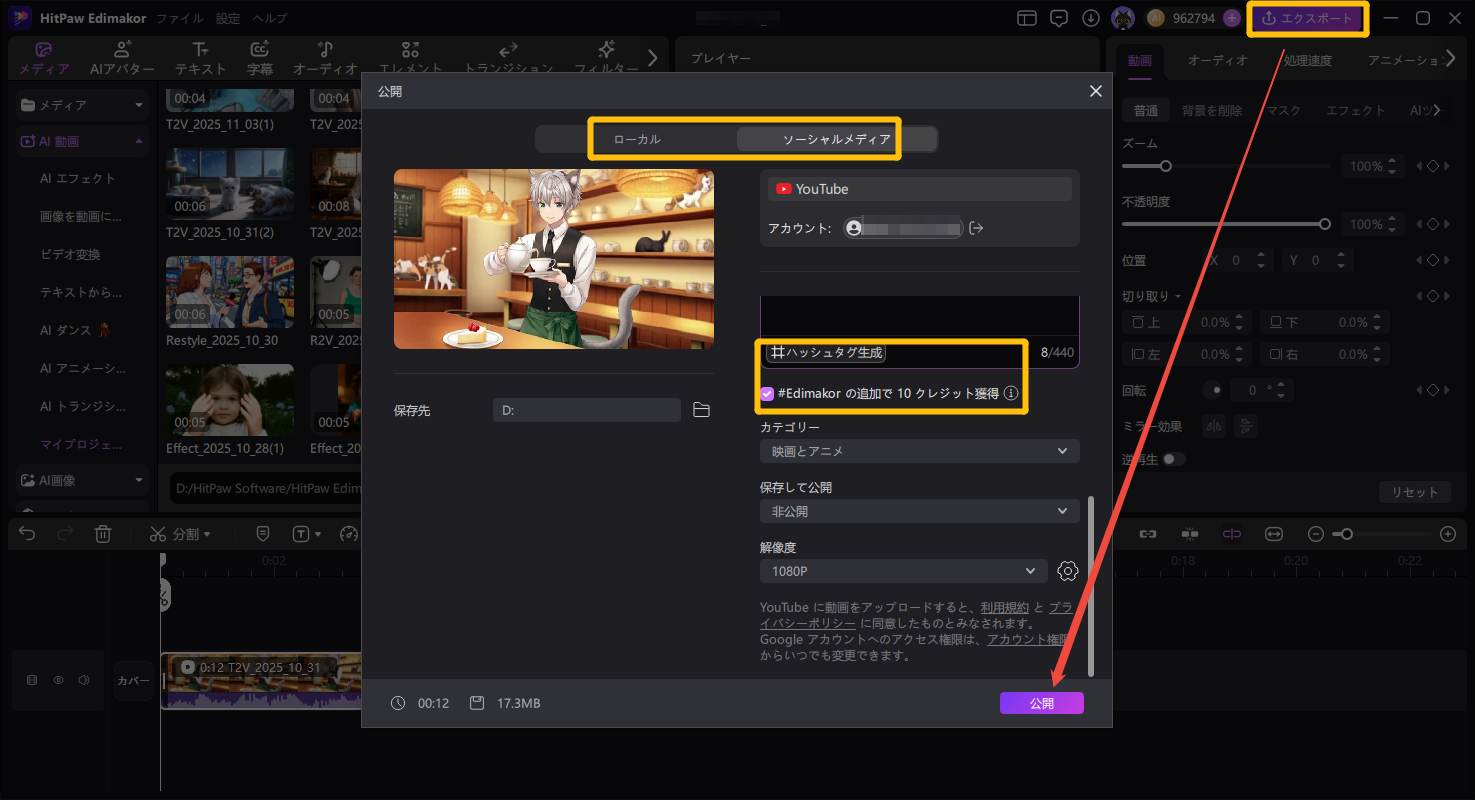Image resolution: width=1475 pixels, height=800 pixels.
Task: Switch to the ソーシャルメディア tab
Action: [x=820, y=139]
